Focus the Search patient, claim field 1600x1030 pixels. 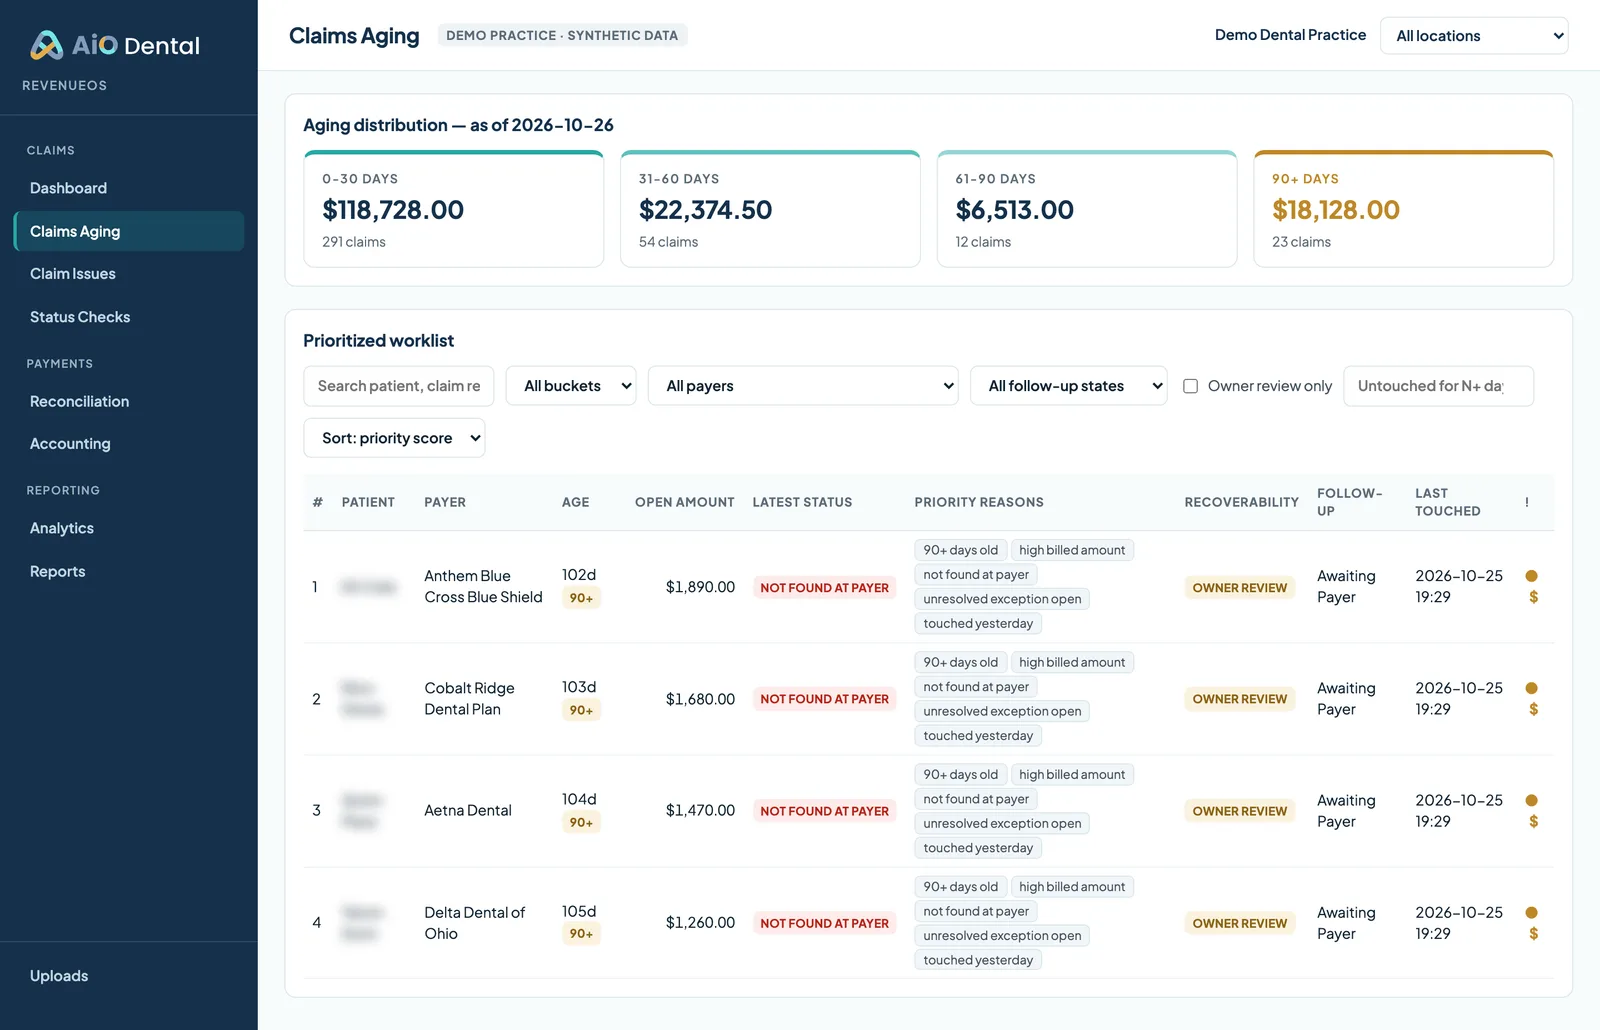(399, 386)
